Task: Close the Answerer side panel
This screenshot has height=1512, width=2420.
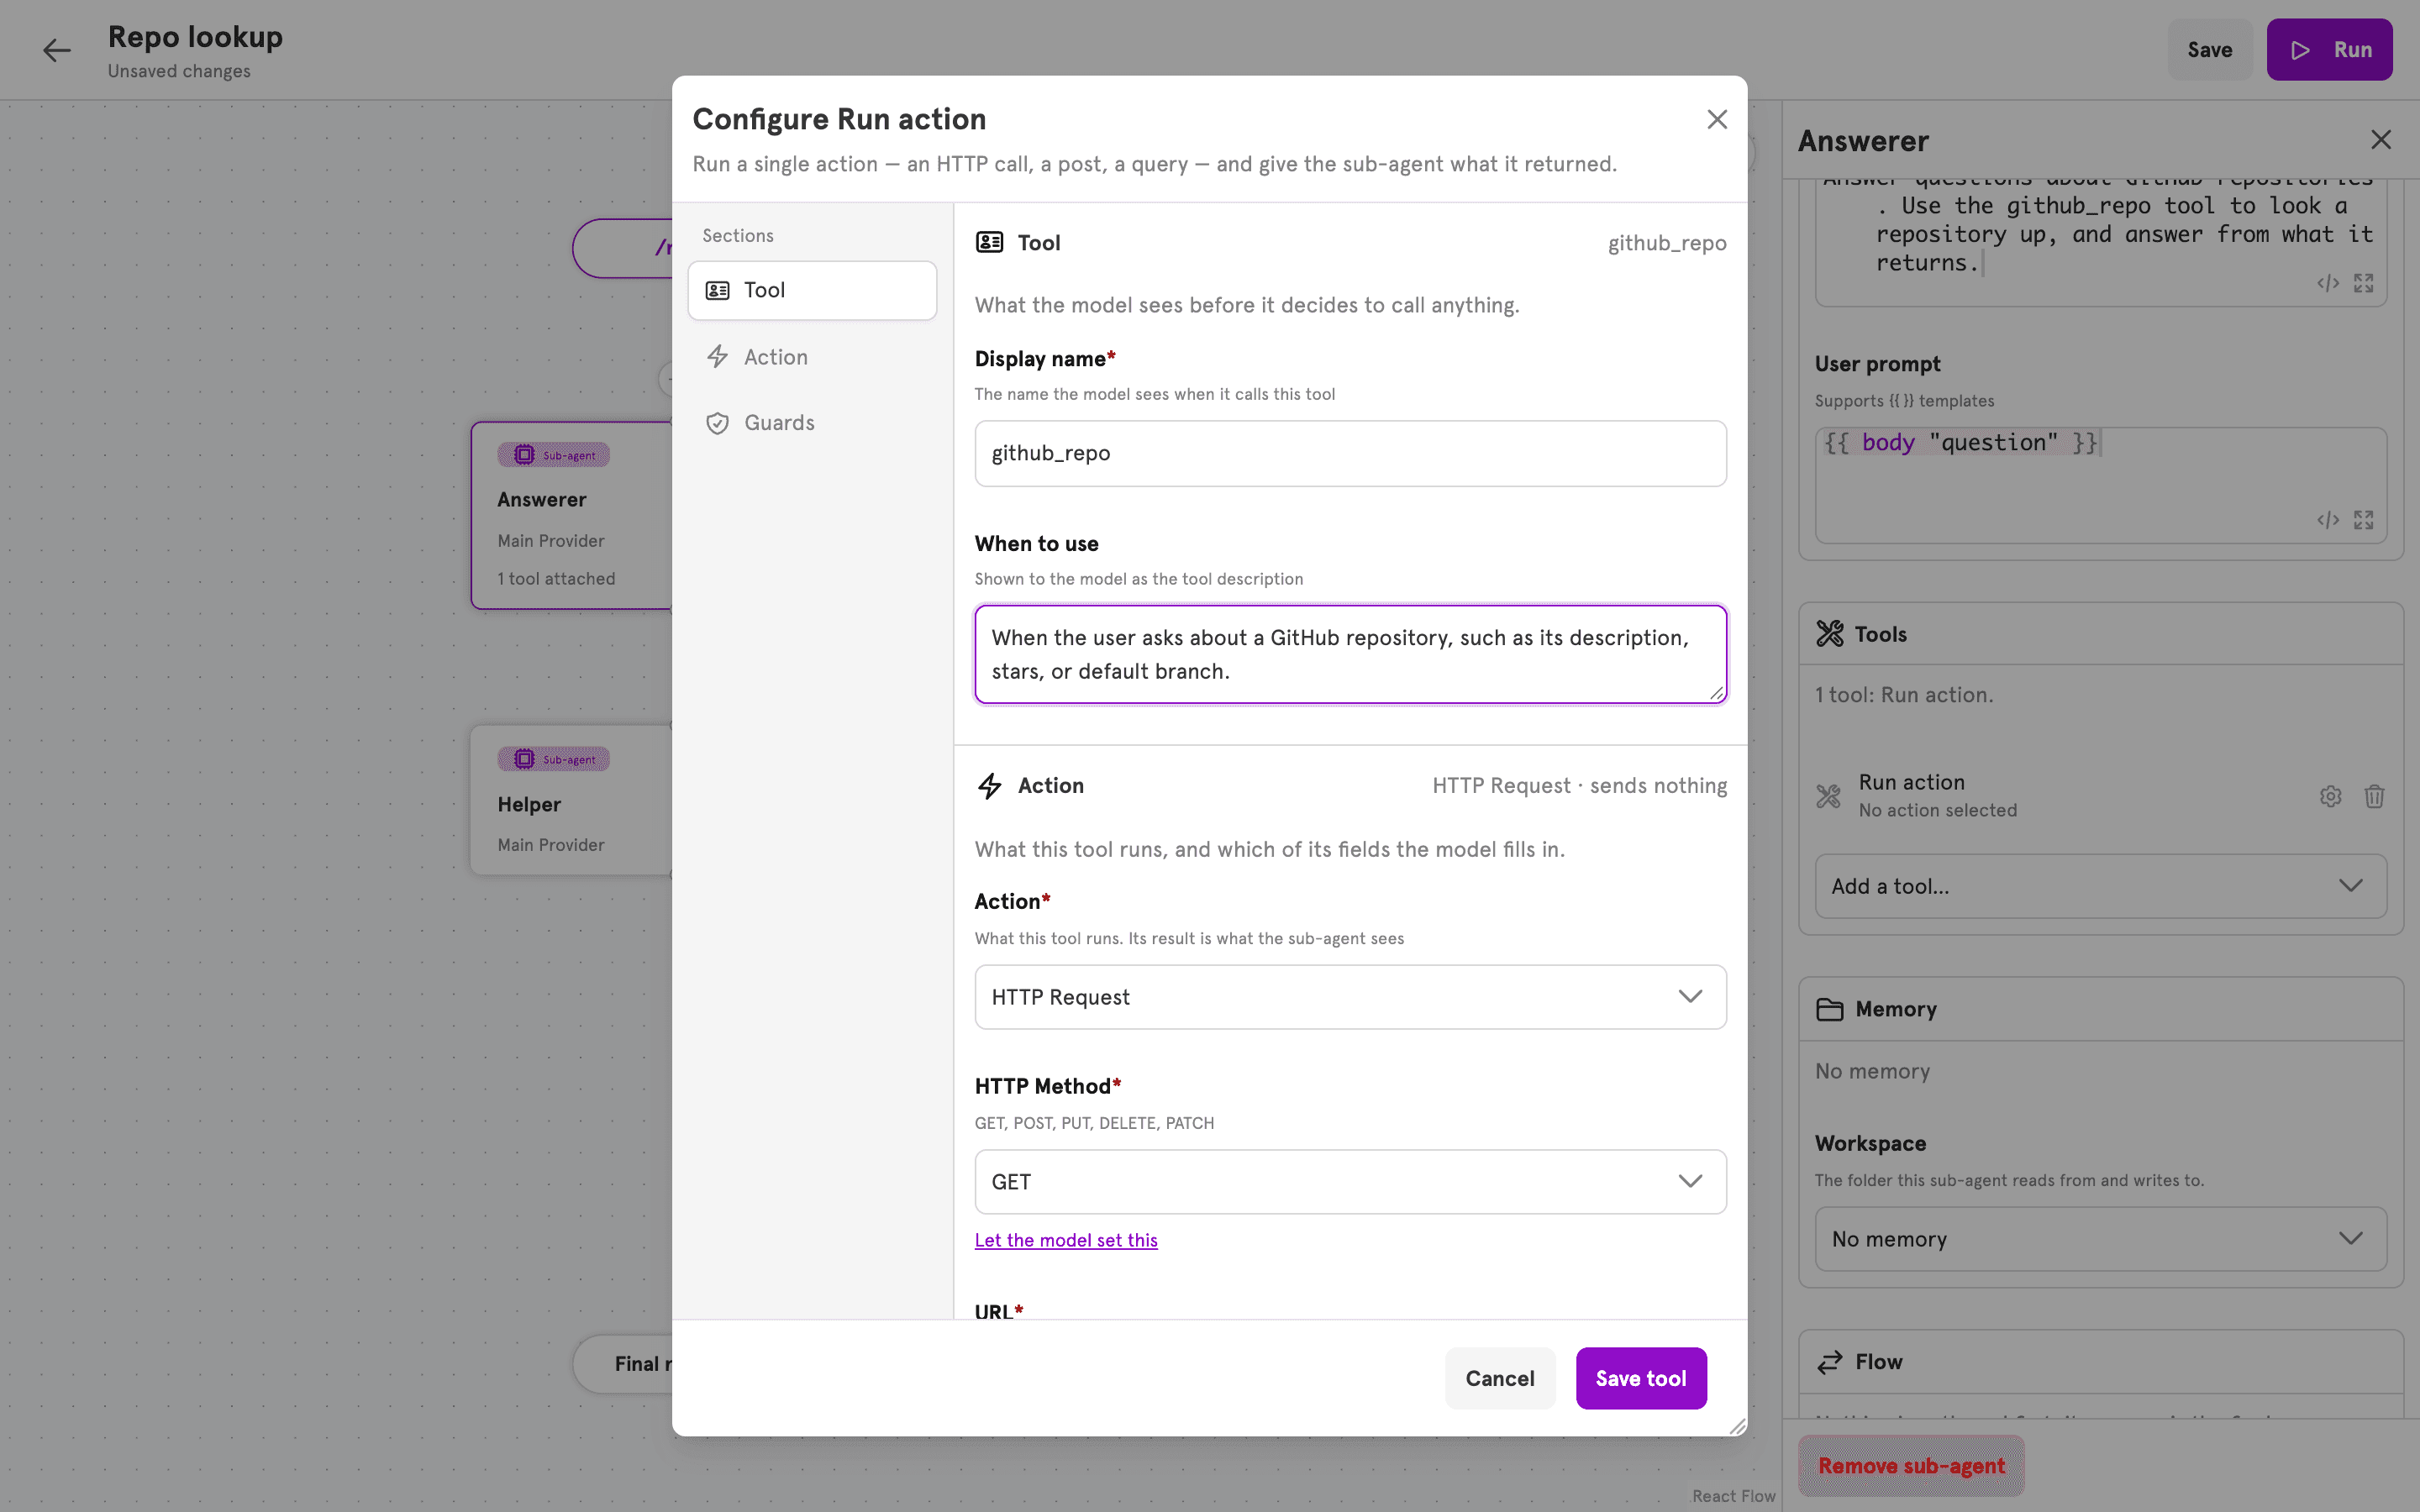Action: [2380, 140]
